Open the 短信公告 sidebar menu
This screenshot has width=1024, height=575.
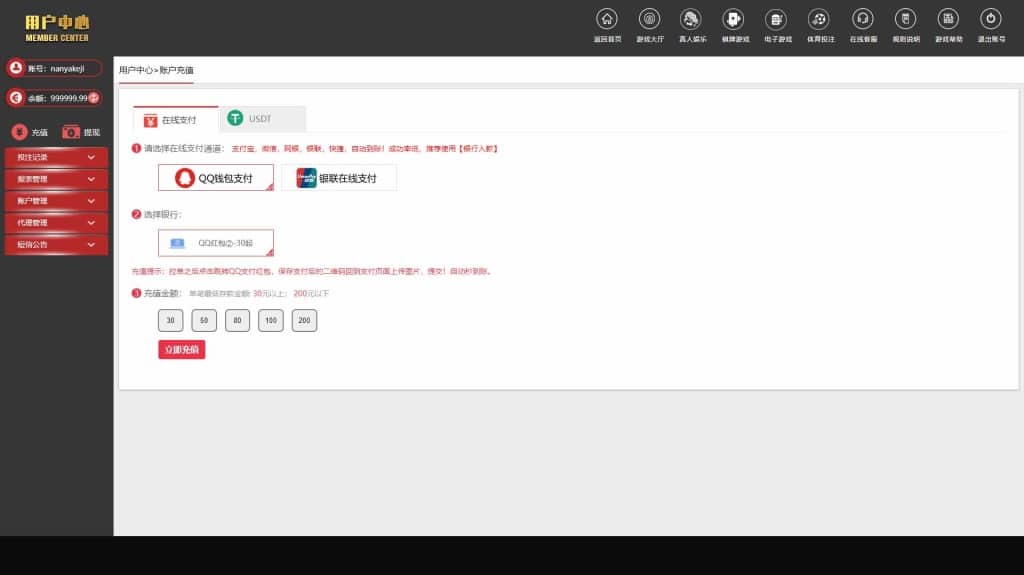click(56, 244)
